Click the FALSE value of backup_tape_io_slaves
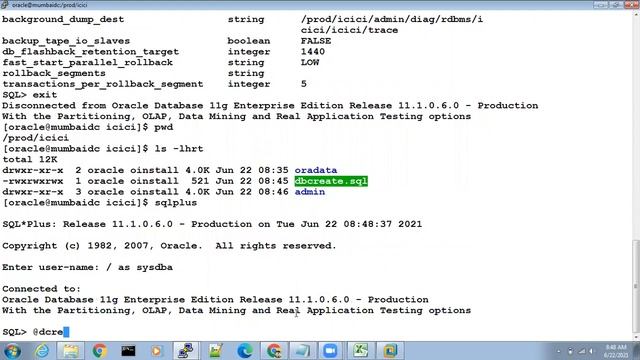640x360 pixels. (316, 41)
